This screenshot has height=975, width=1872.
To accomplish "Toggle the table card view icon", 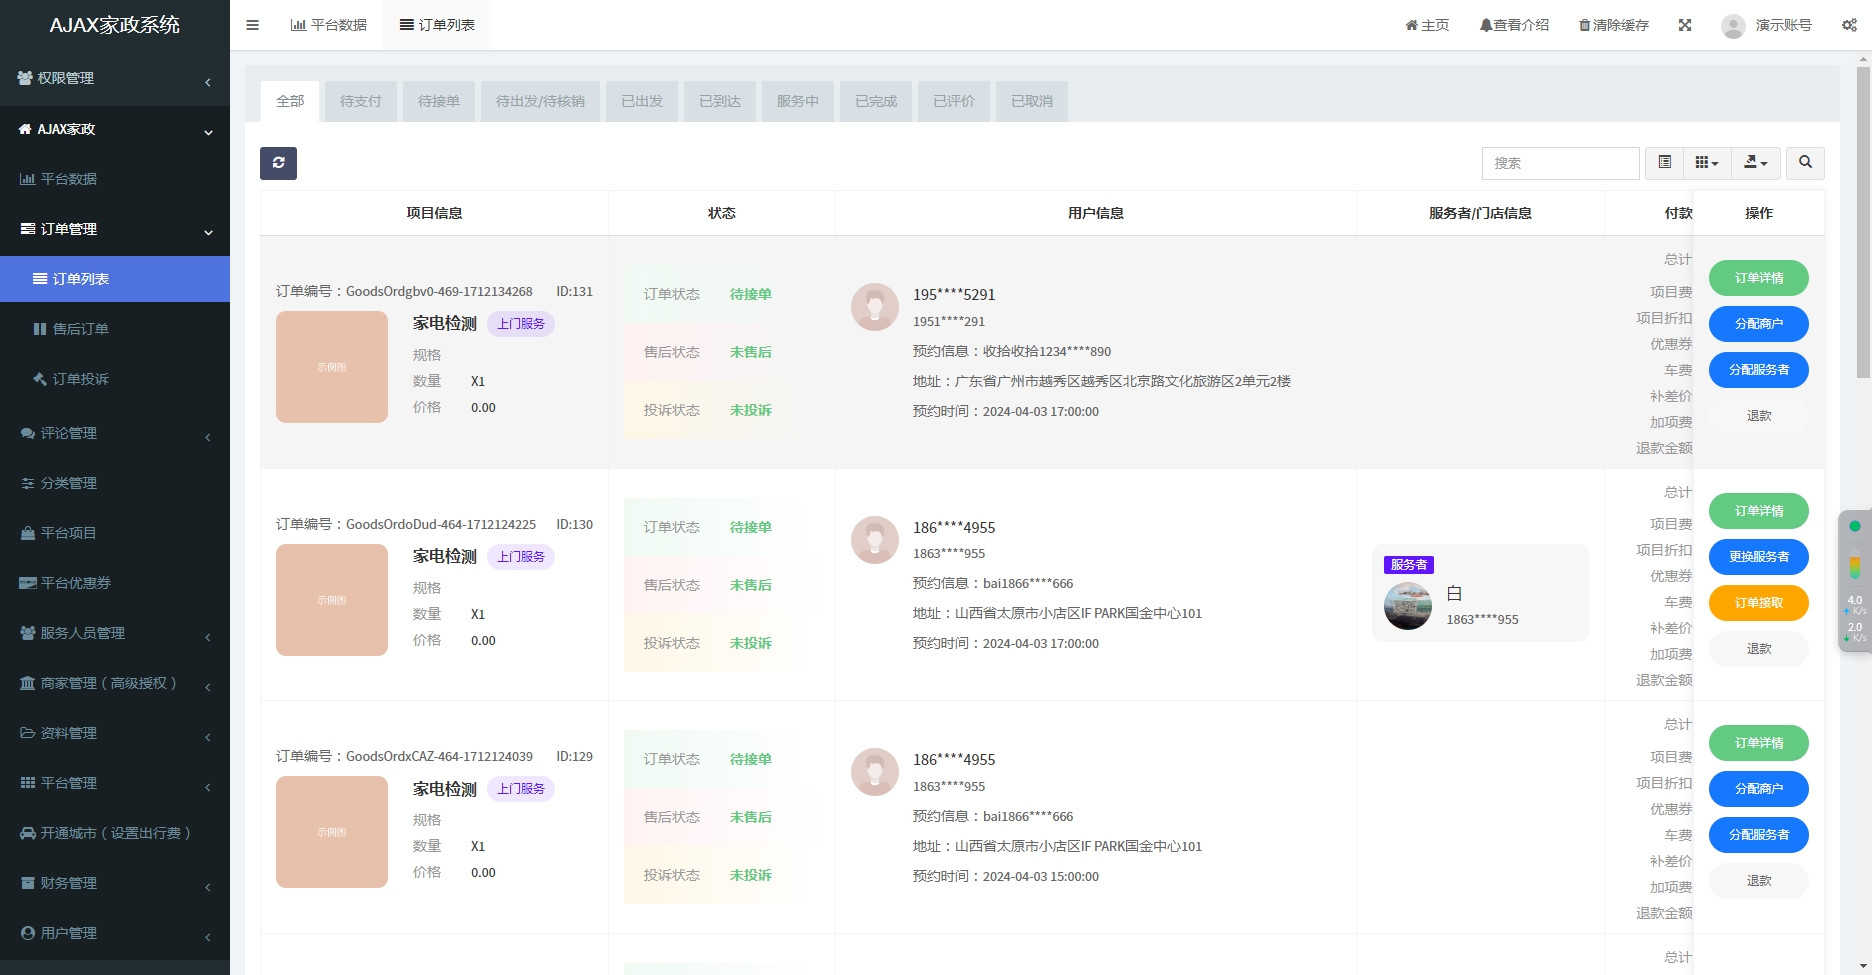I will point(1664,163).
